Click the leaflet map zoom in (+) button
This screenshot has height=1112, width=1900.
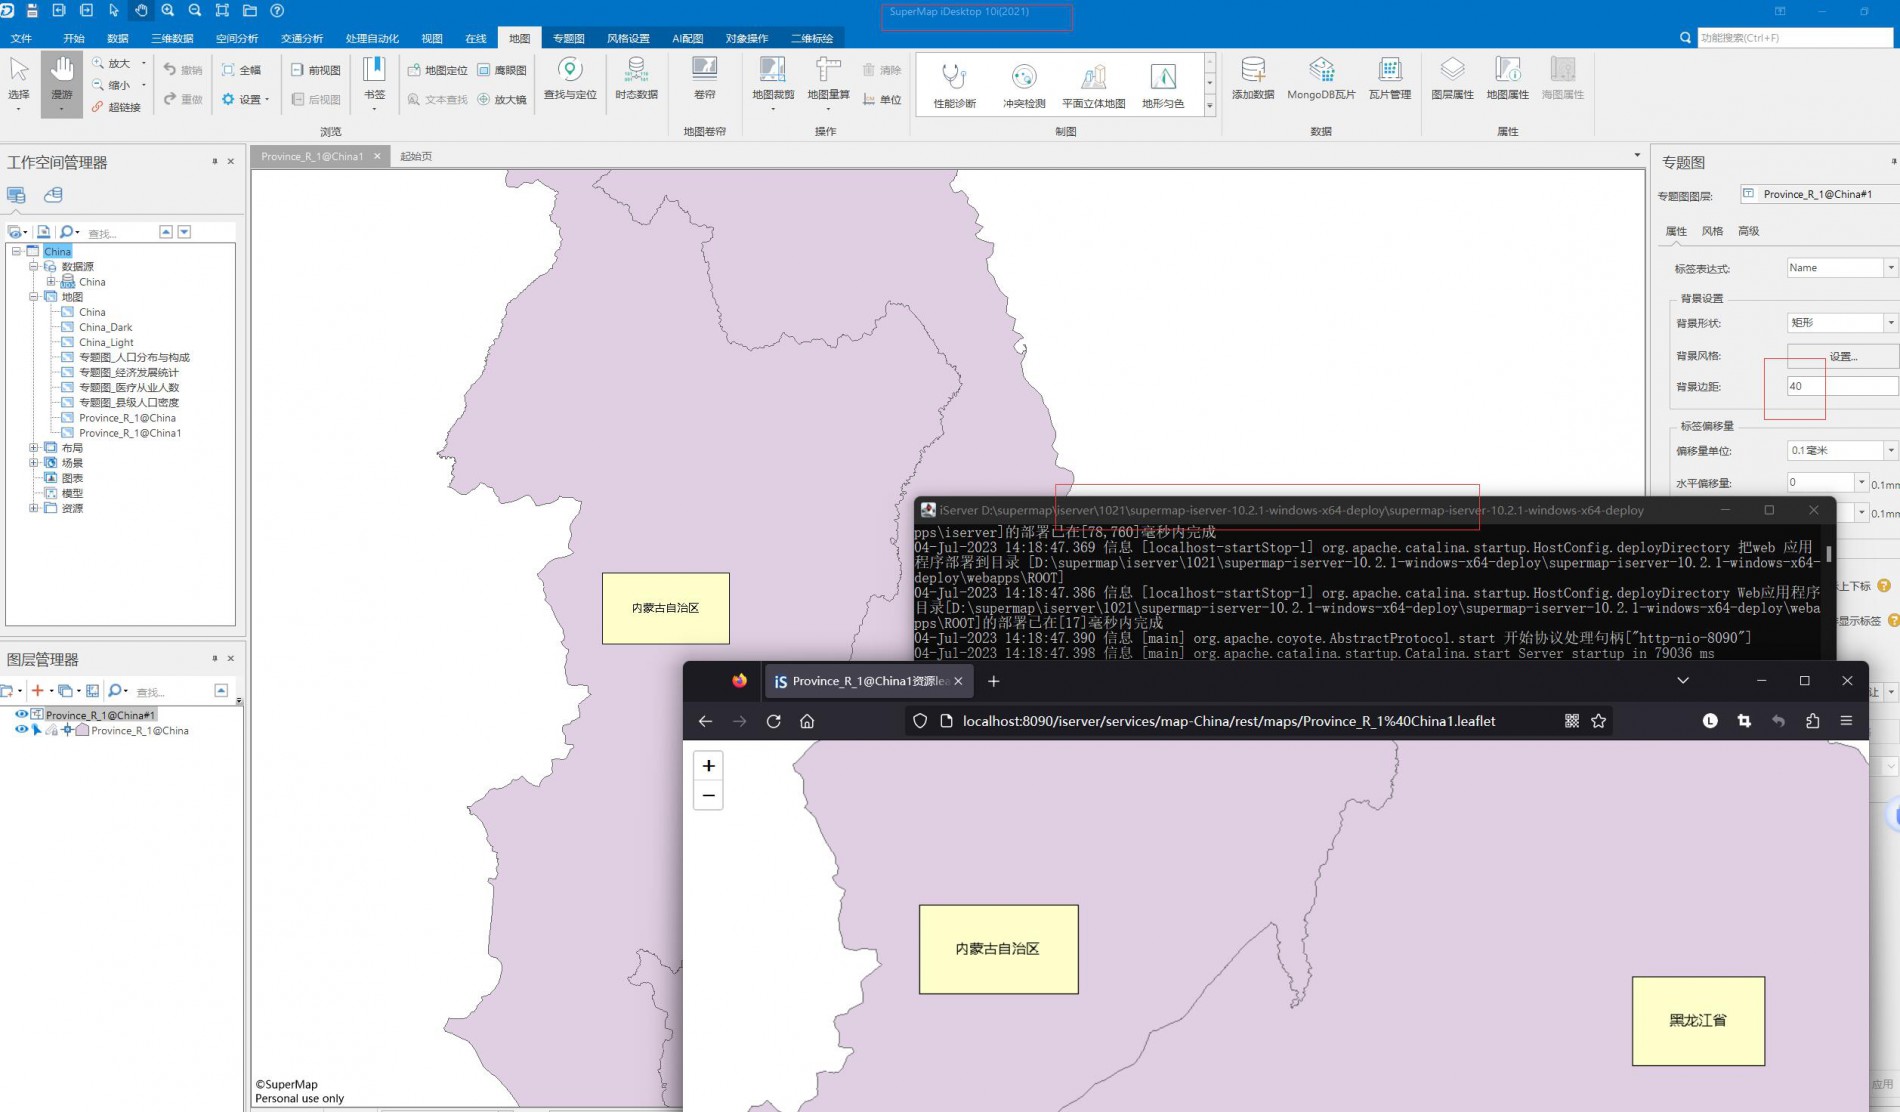pos(708,766)
